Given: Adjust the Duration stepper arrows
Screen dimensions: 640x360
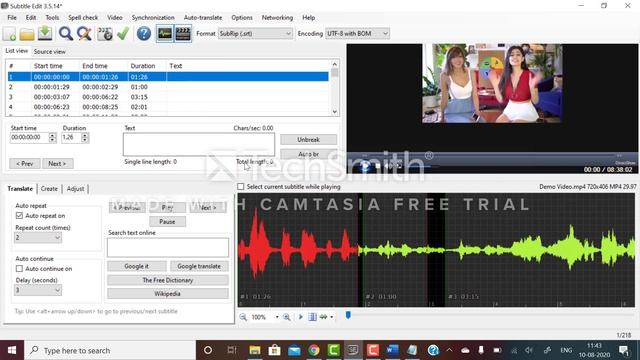Looking at the screenshot, I should tap(85, 138).
